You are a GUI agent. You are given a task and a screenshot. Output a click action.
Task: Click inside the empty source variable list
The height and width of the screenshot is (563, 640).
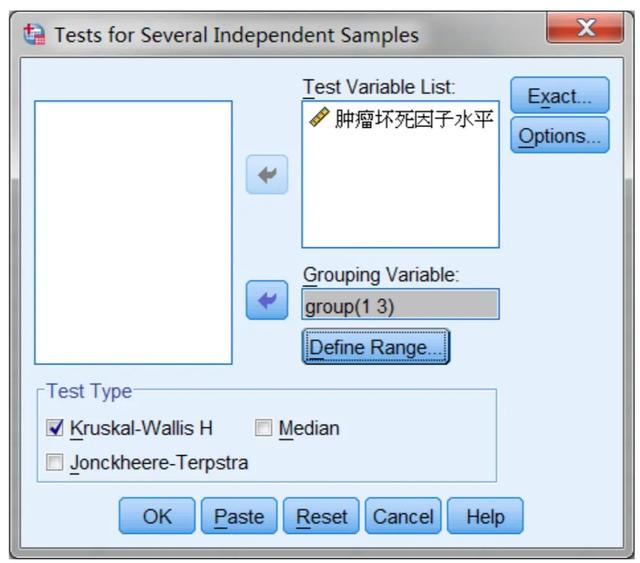tap(133, 232)
